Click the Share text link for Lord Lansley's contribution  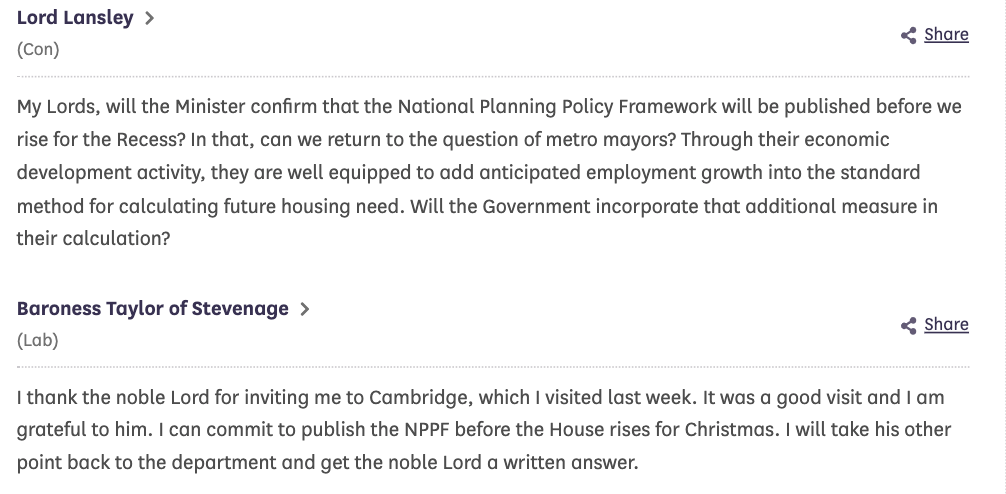946,35
